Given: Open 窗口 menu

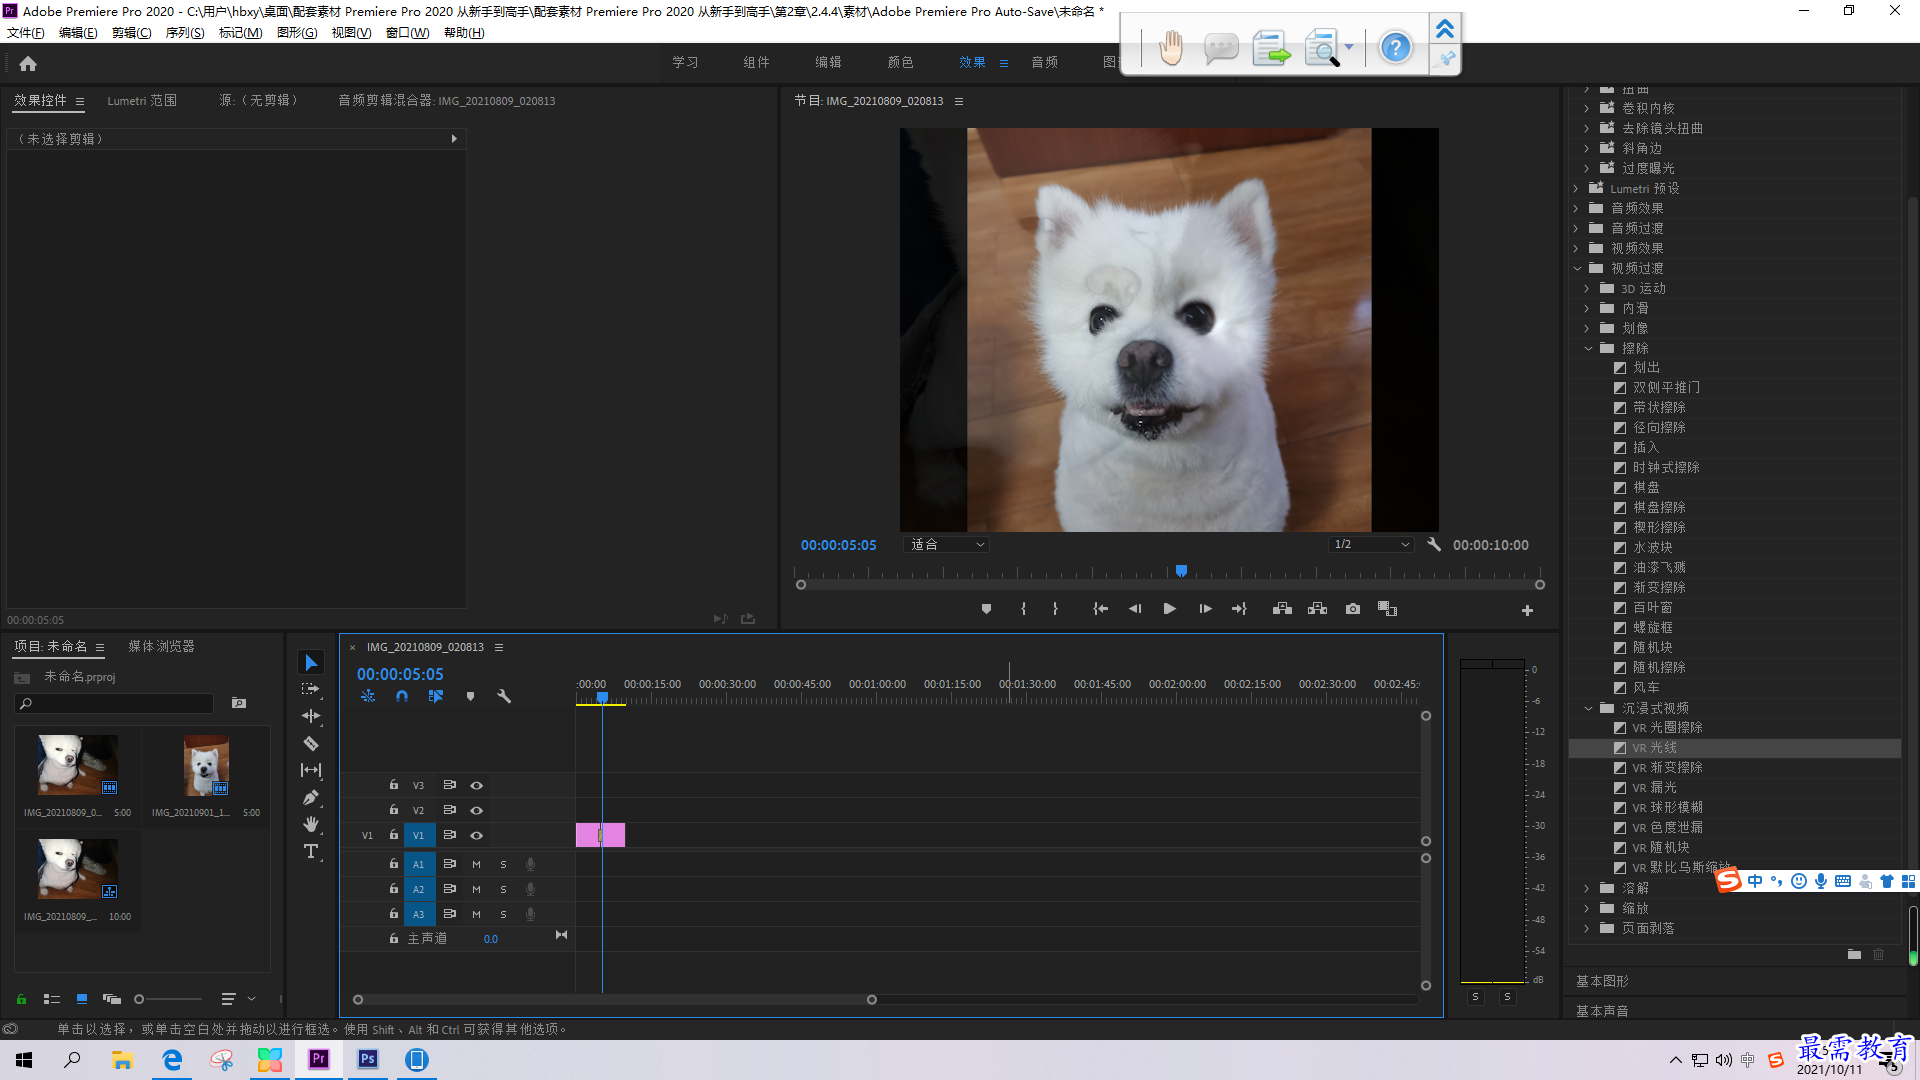Looking at the screenshot, I should pyautogui.click(x=407, y=33).
